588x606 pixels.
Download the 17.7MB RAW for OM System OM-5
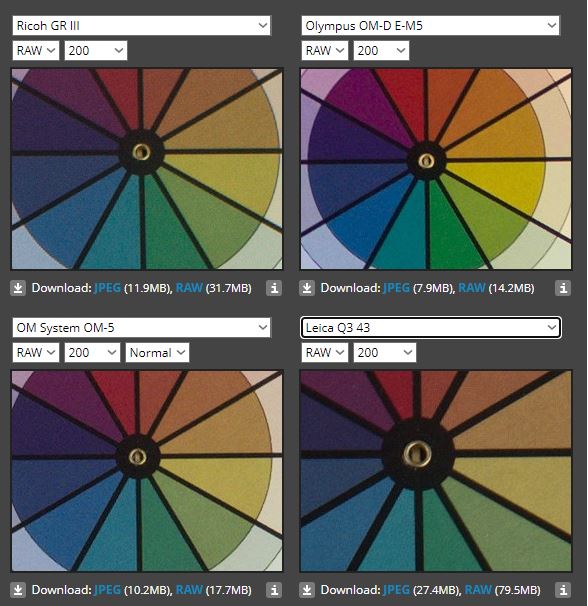pos(189,590)
